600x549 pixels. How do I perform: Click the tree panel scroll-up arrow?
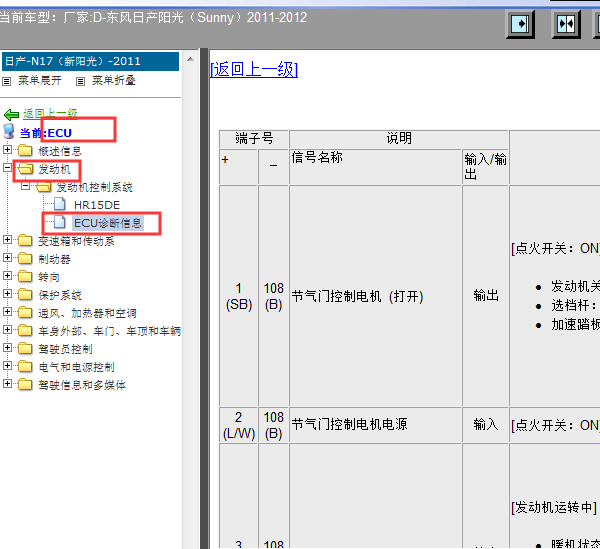click(x=190, y=59)
